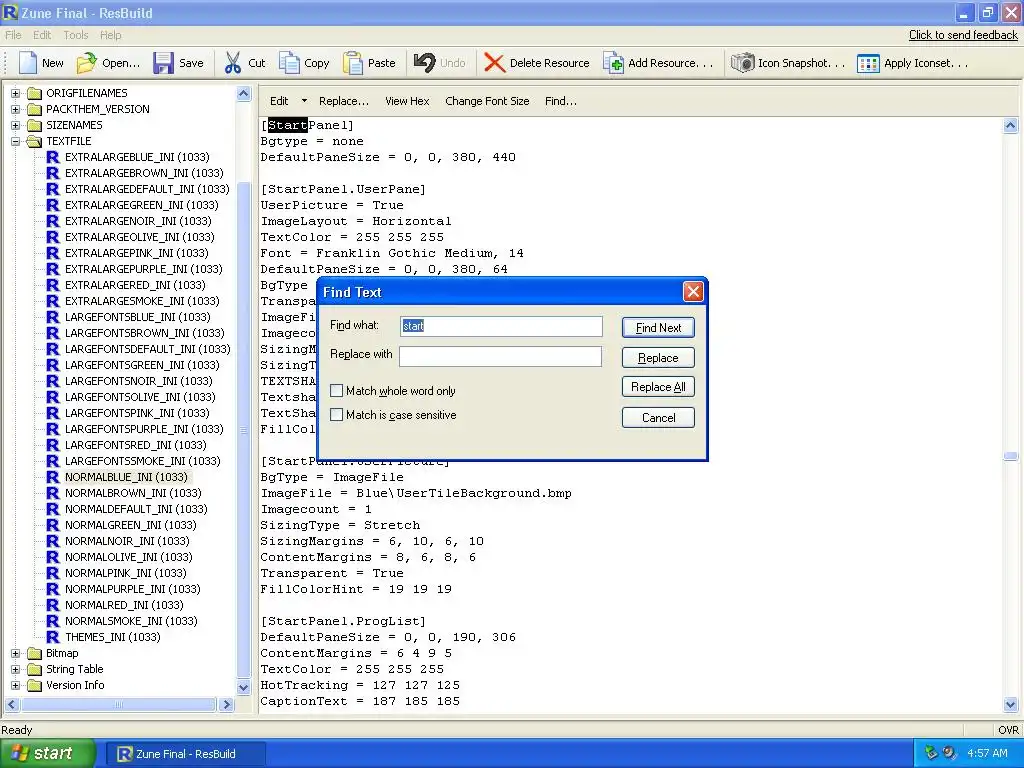The image size is (1024, 768).
Task: Close the Find Text dialog
Action: (x=693, y=291)
